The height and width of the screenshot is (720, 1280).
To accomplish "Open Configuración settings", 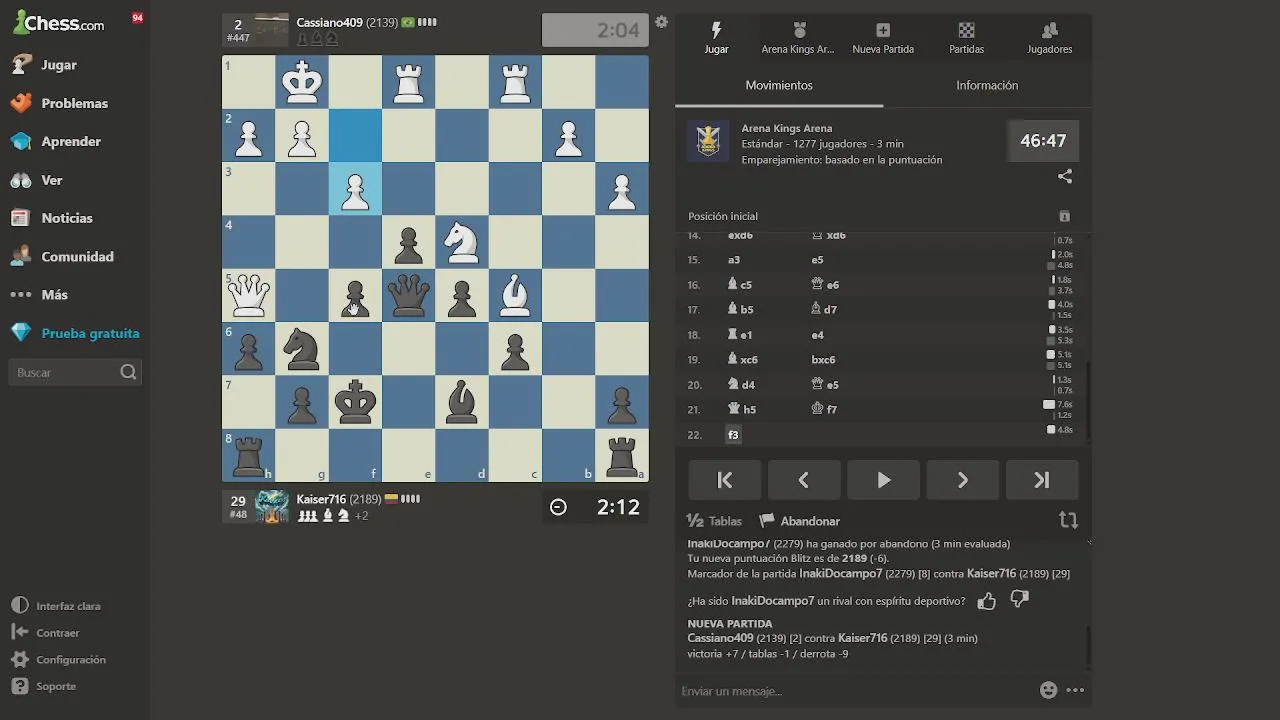I will [x=58, y=660].
